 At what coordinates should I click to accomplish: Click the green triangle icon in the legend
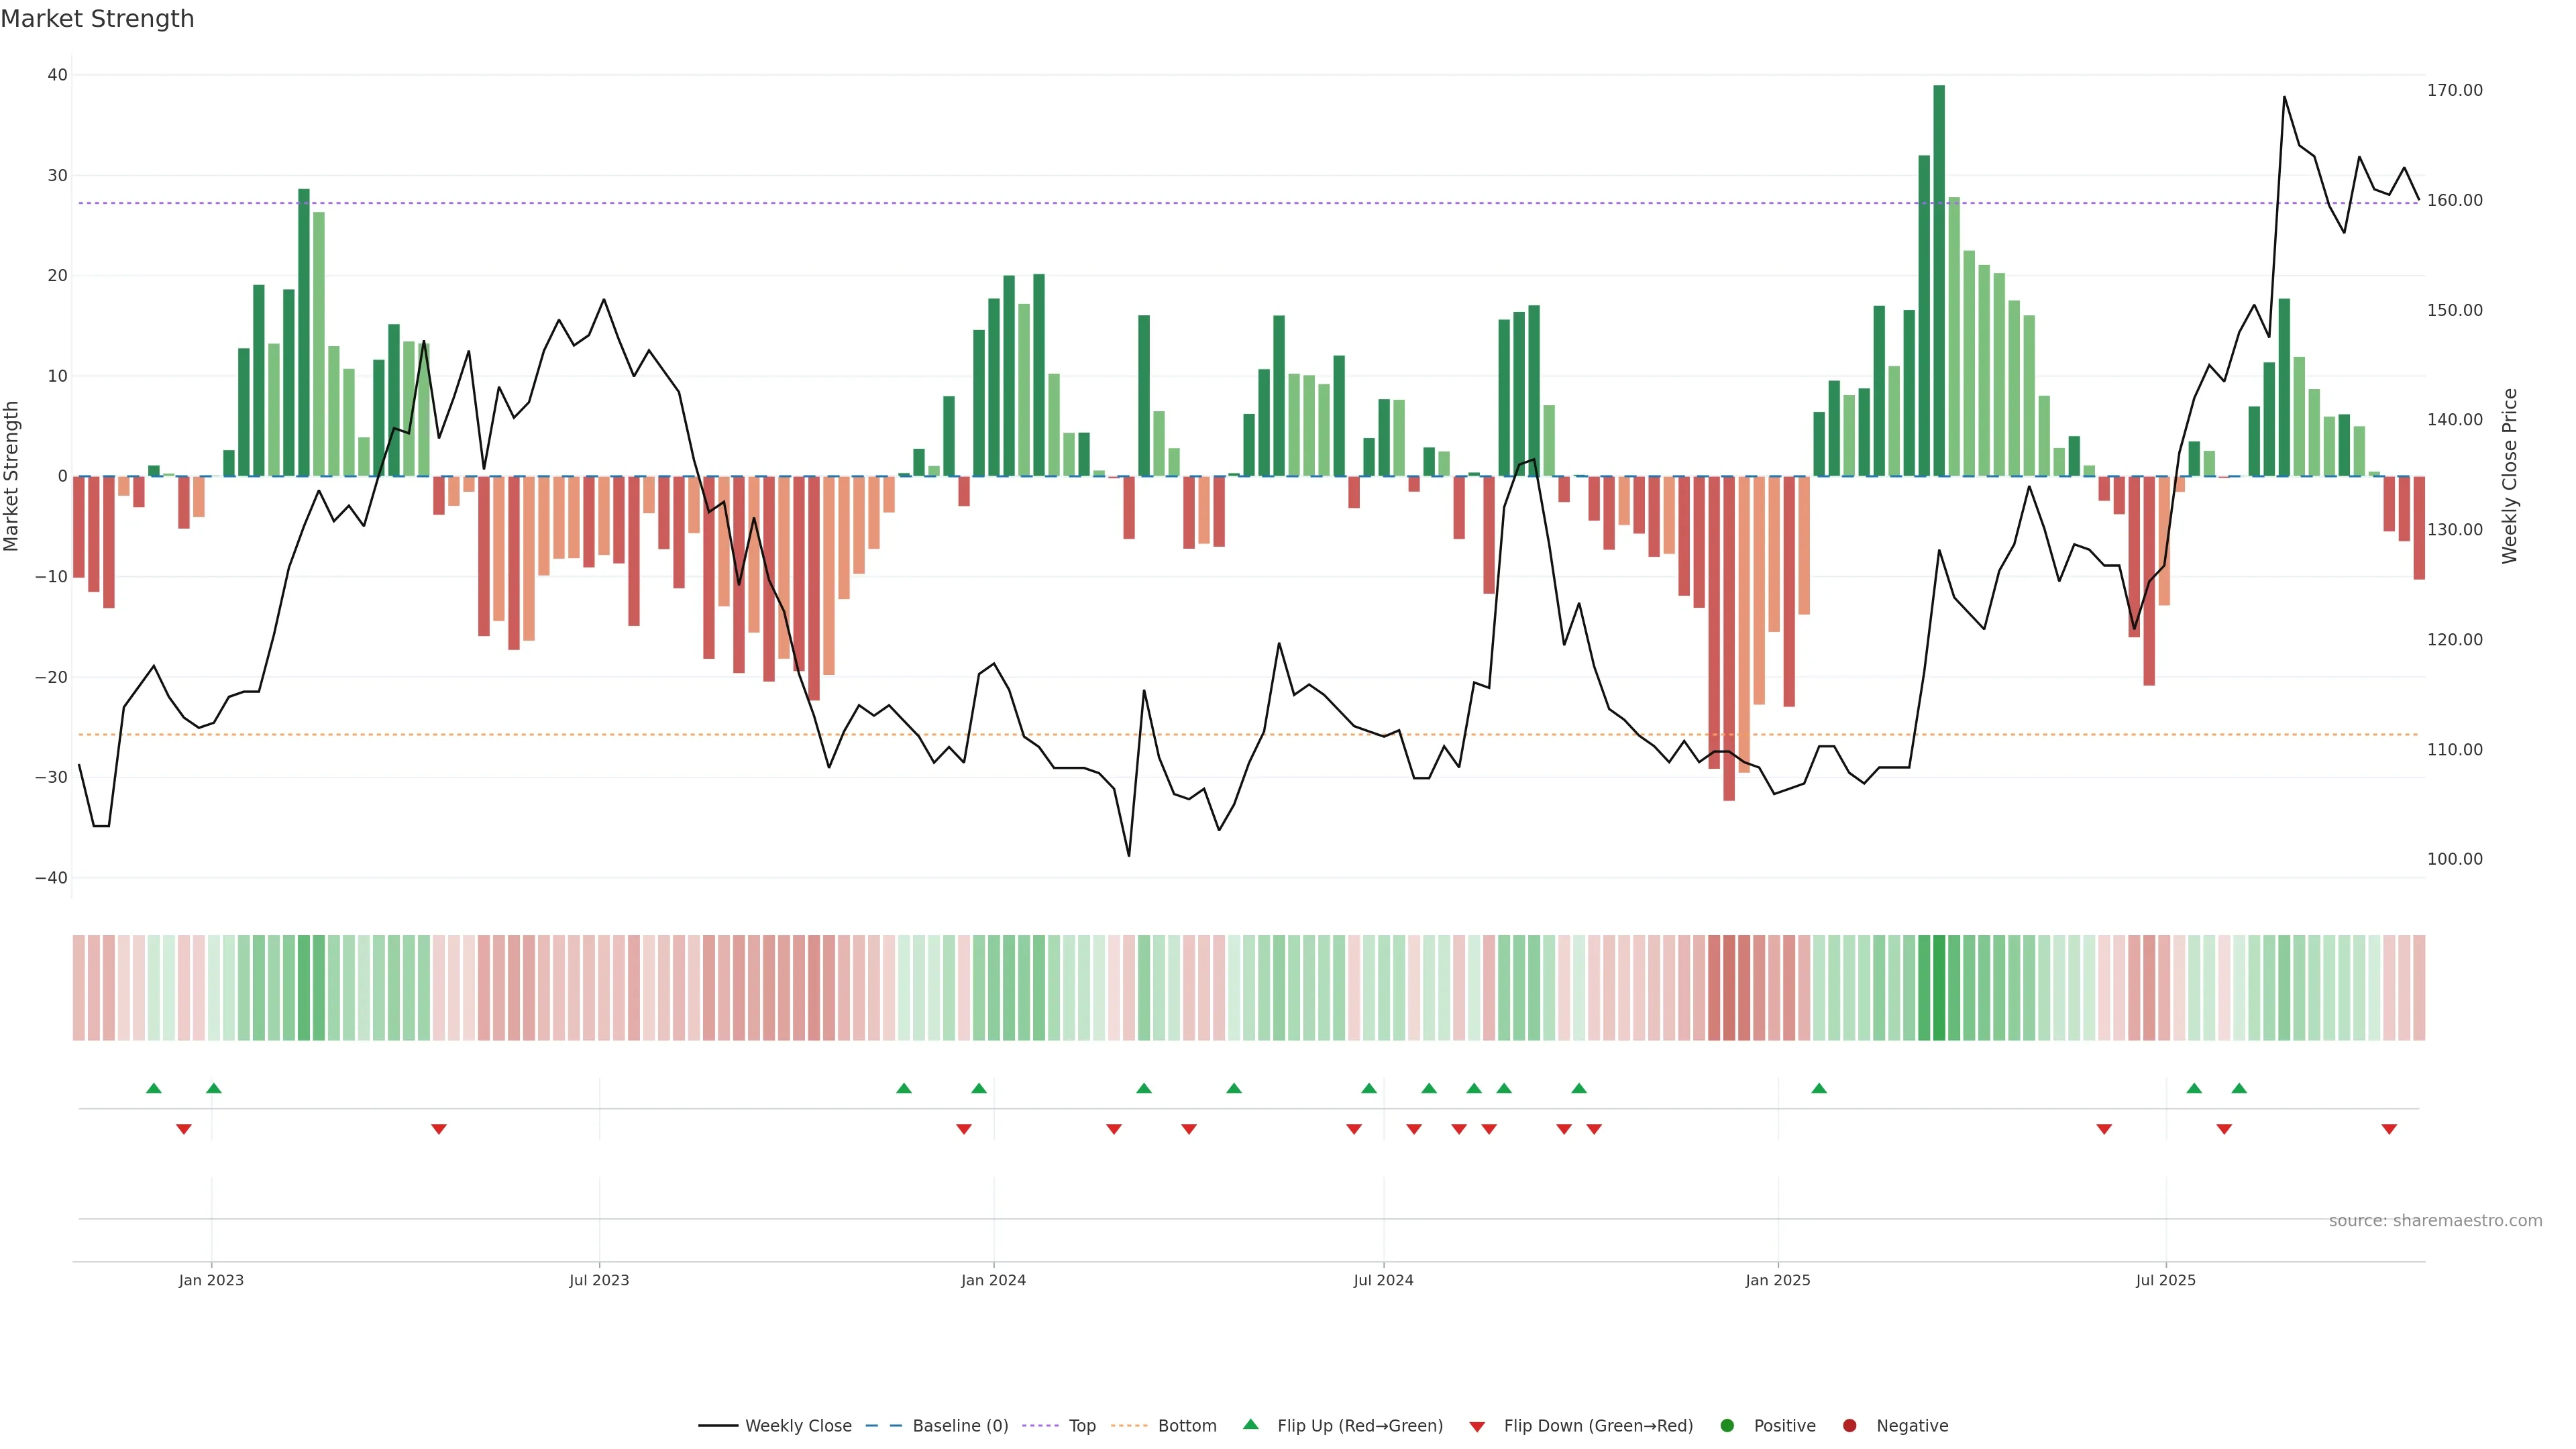[x=1250, y=1425]
